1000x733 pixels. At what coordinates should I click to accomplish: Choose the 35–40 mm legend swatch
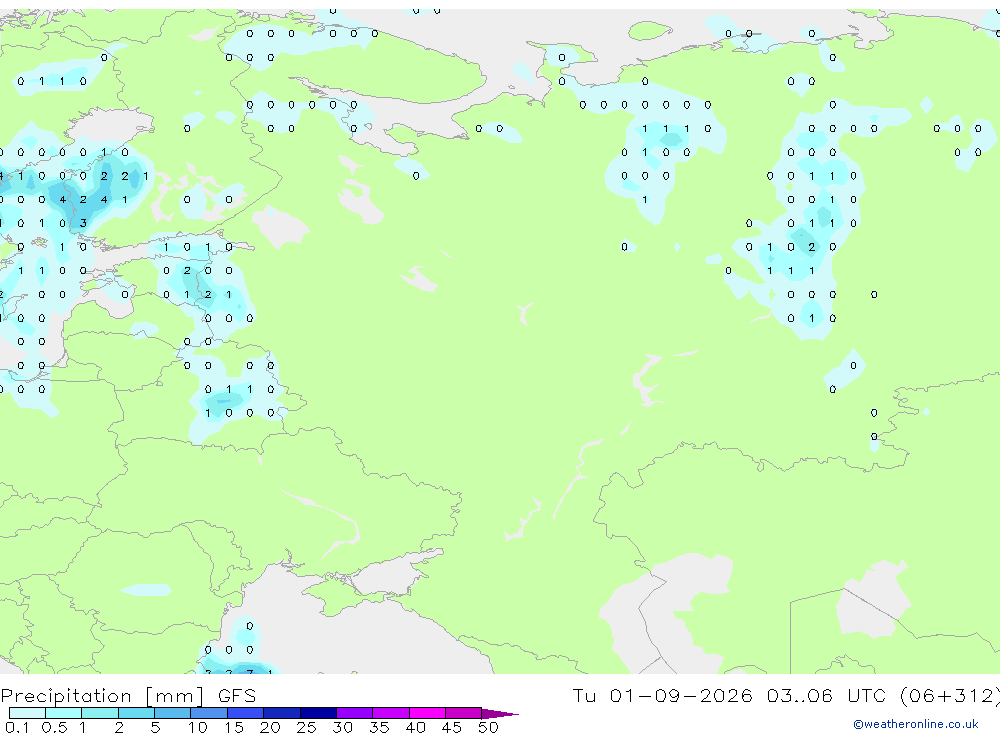pos(391,713)
